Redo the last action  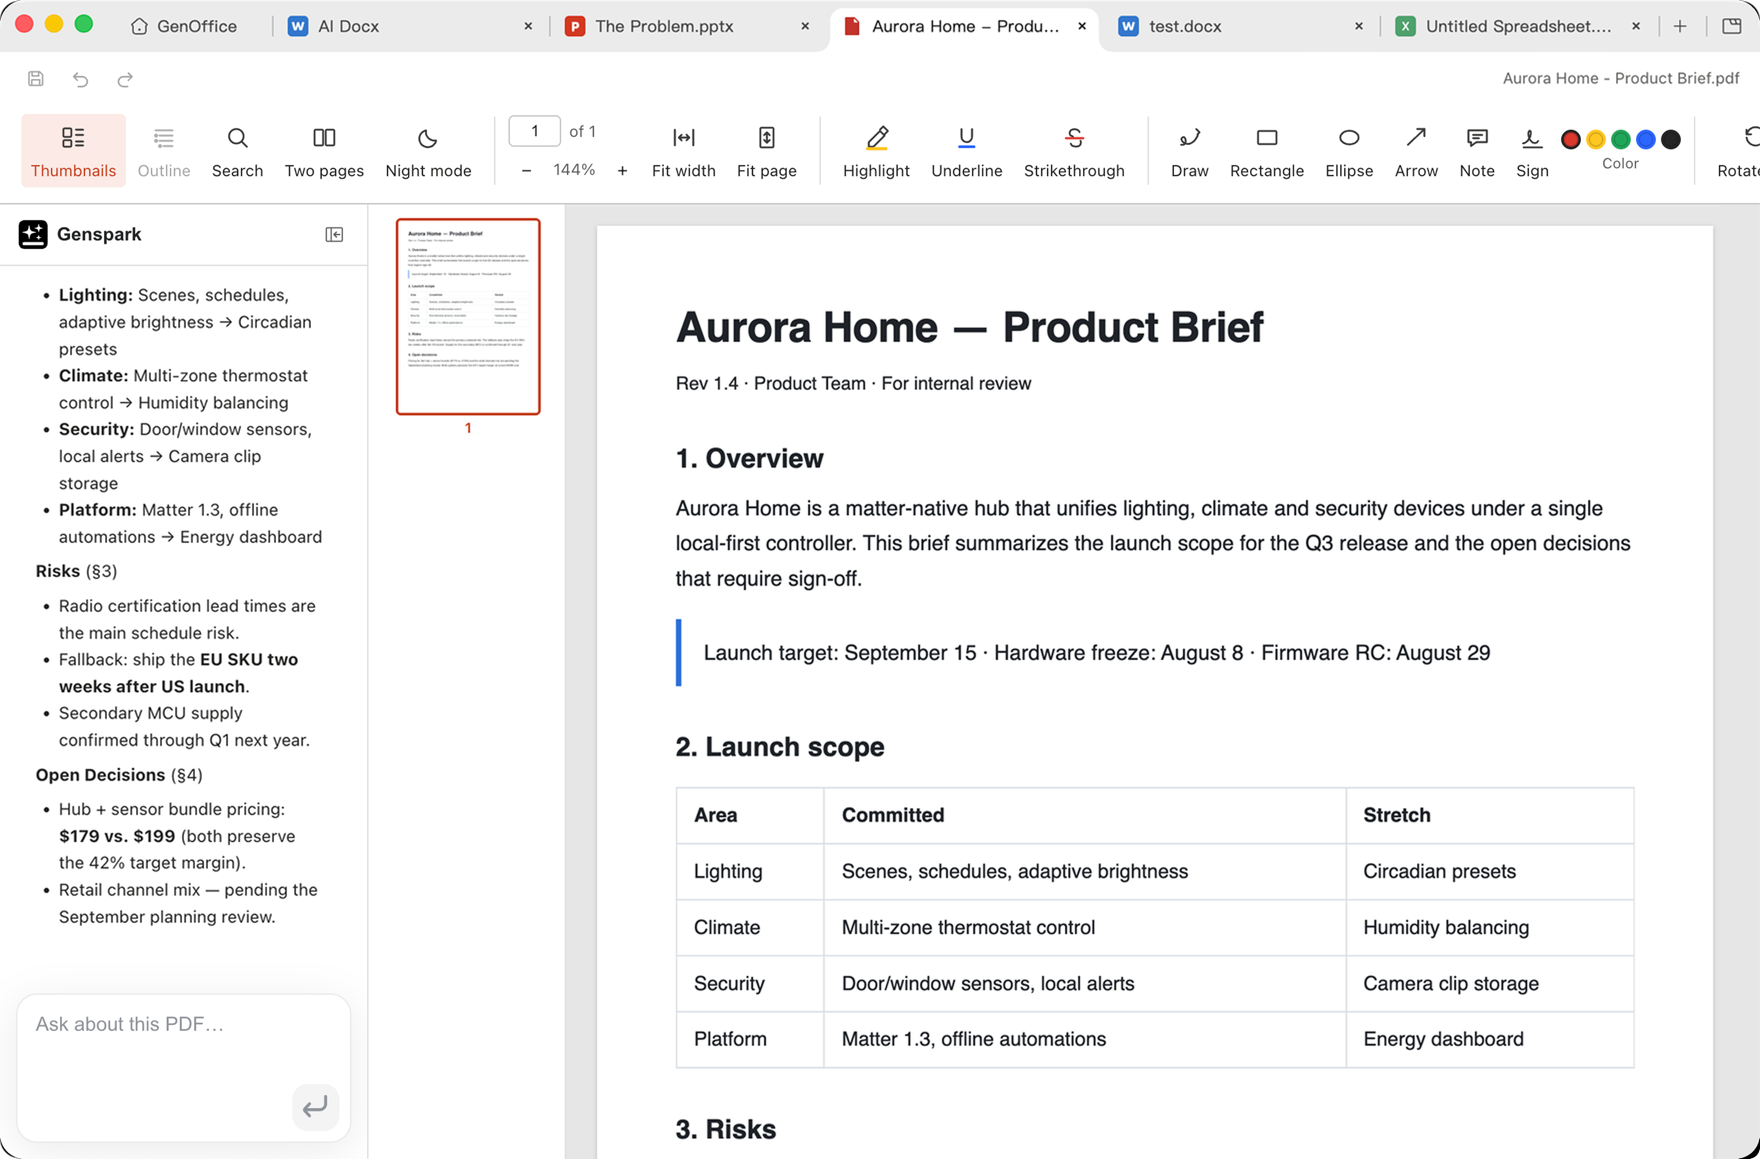(x=125, y=79)
